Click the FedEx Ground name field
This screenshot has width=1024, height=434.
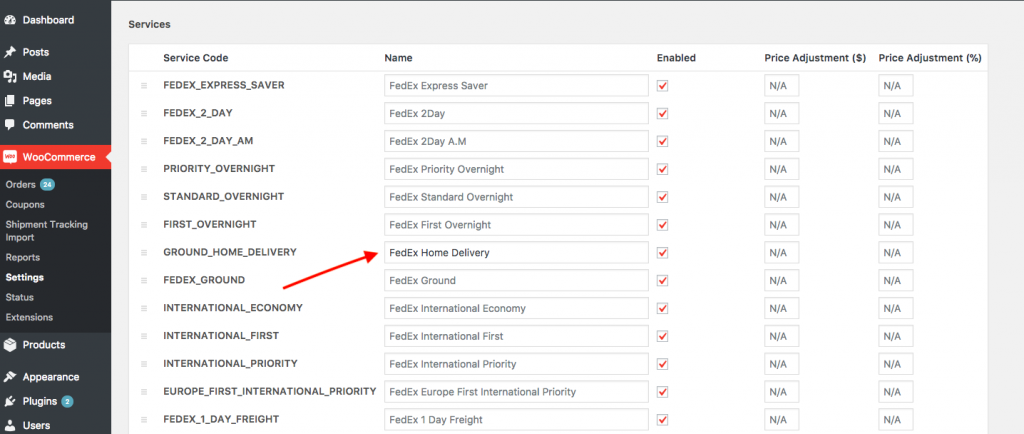click(517, 281)
